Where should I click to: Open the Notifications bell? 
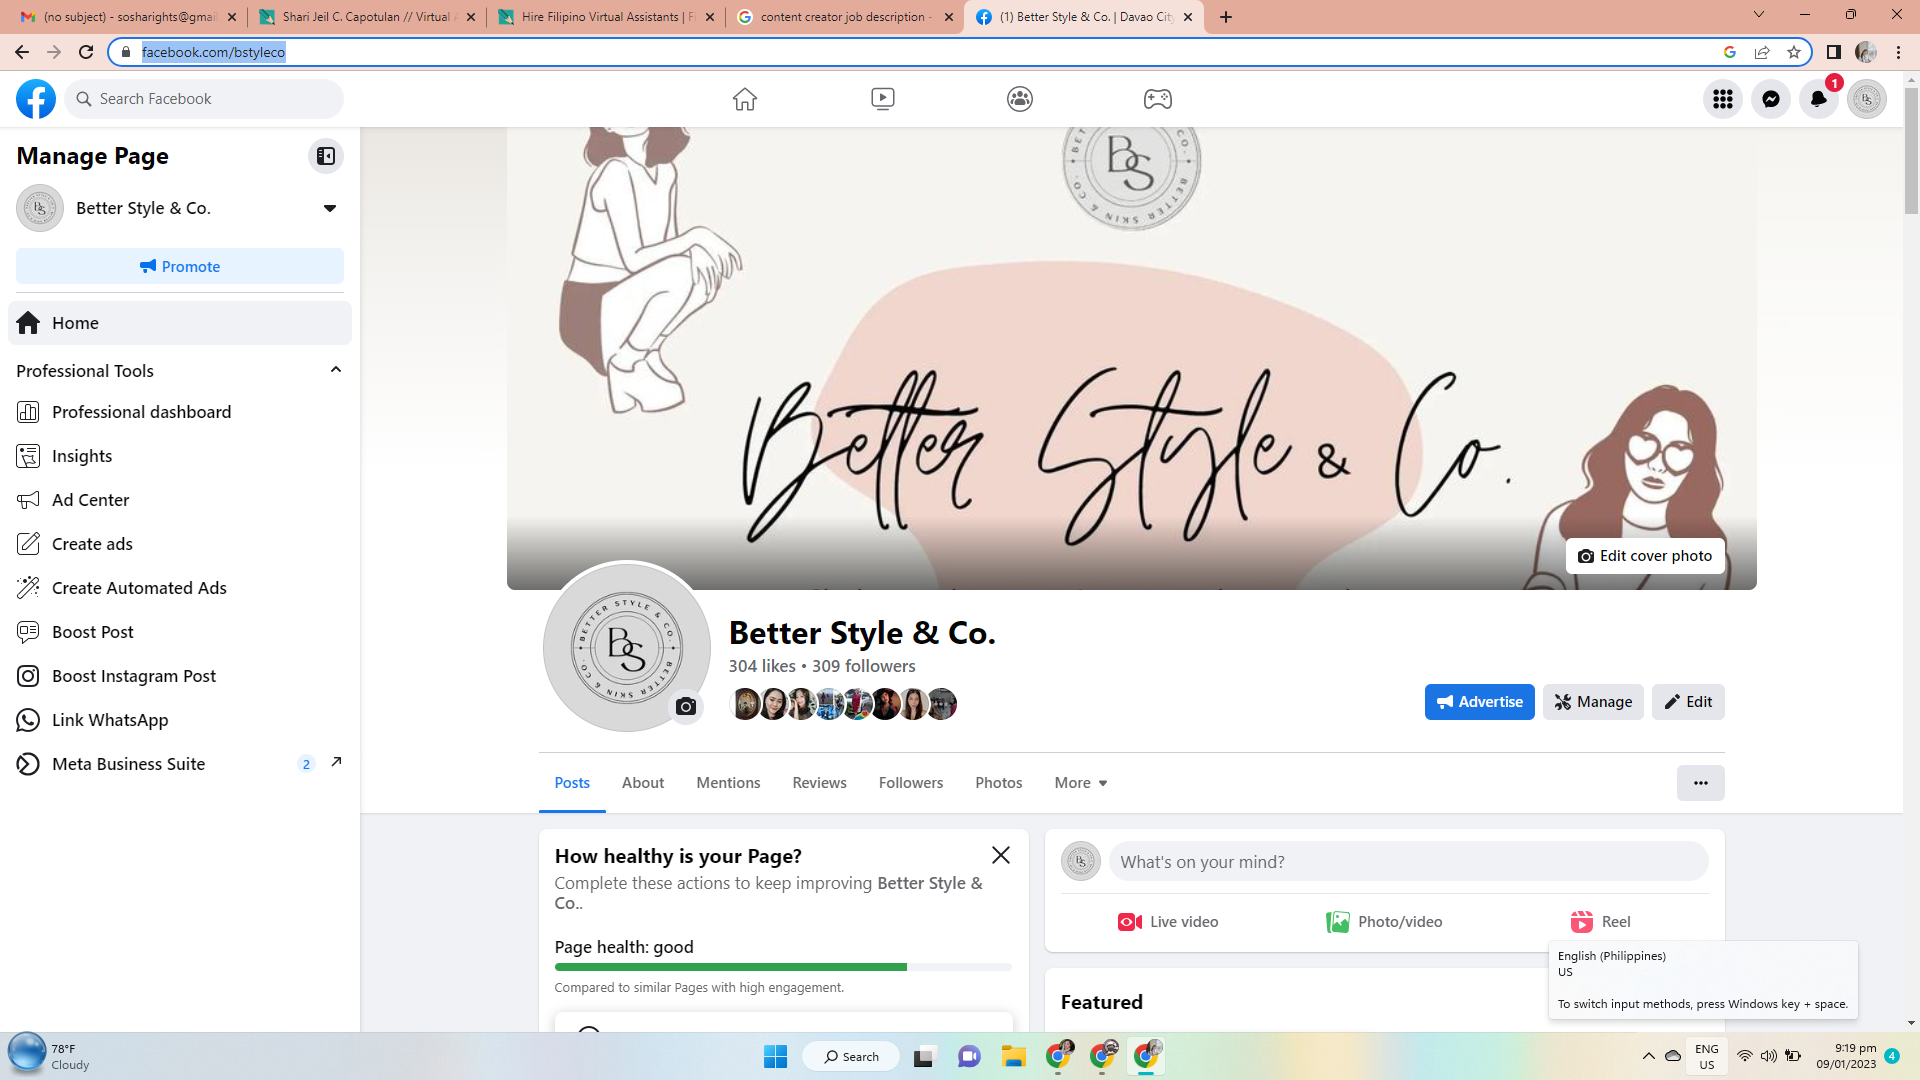(1818, 99)
